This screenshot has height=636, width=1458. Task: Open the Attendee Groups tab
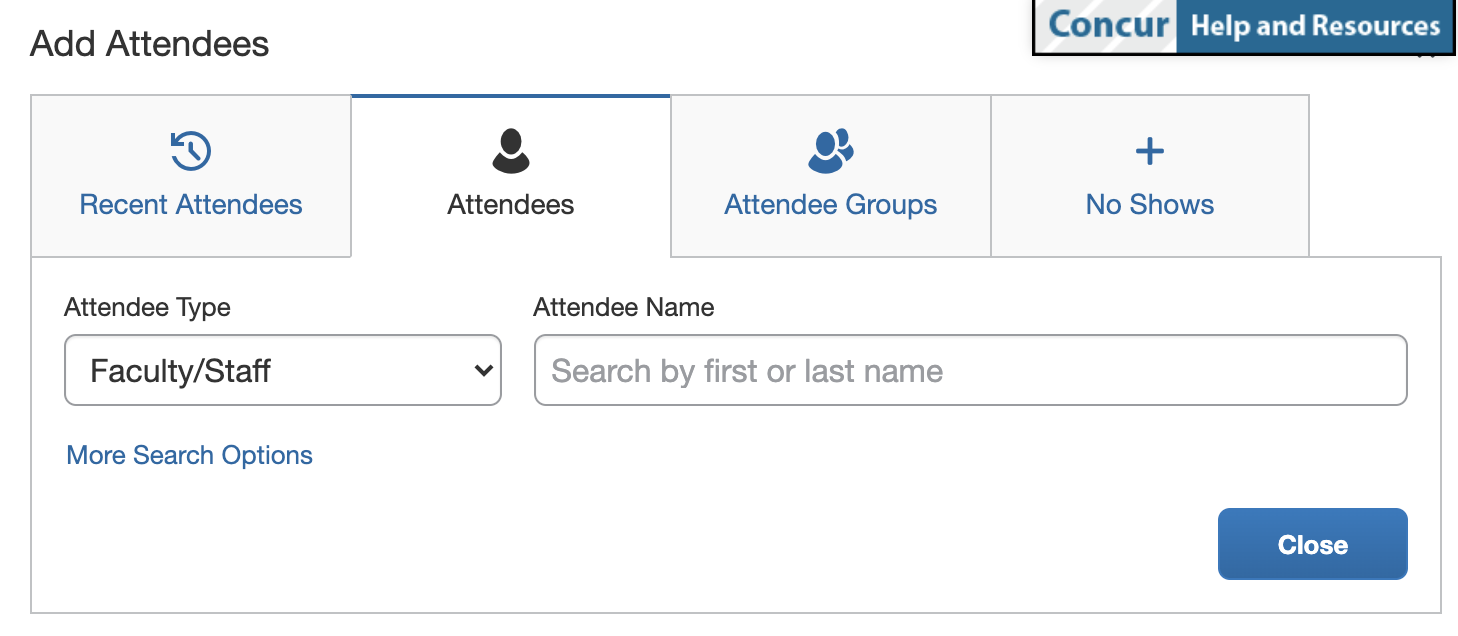click(830, 205)
